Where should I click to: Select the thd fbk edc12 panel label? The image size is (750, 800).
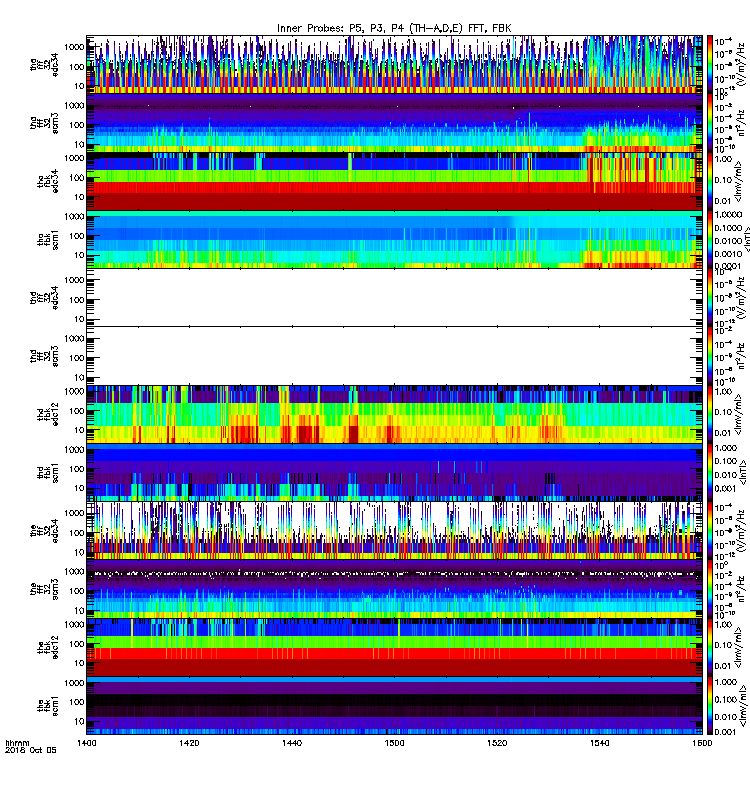(x=48, y=414)
